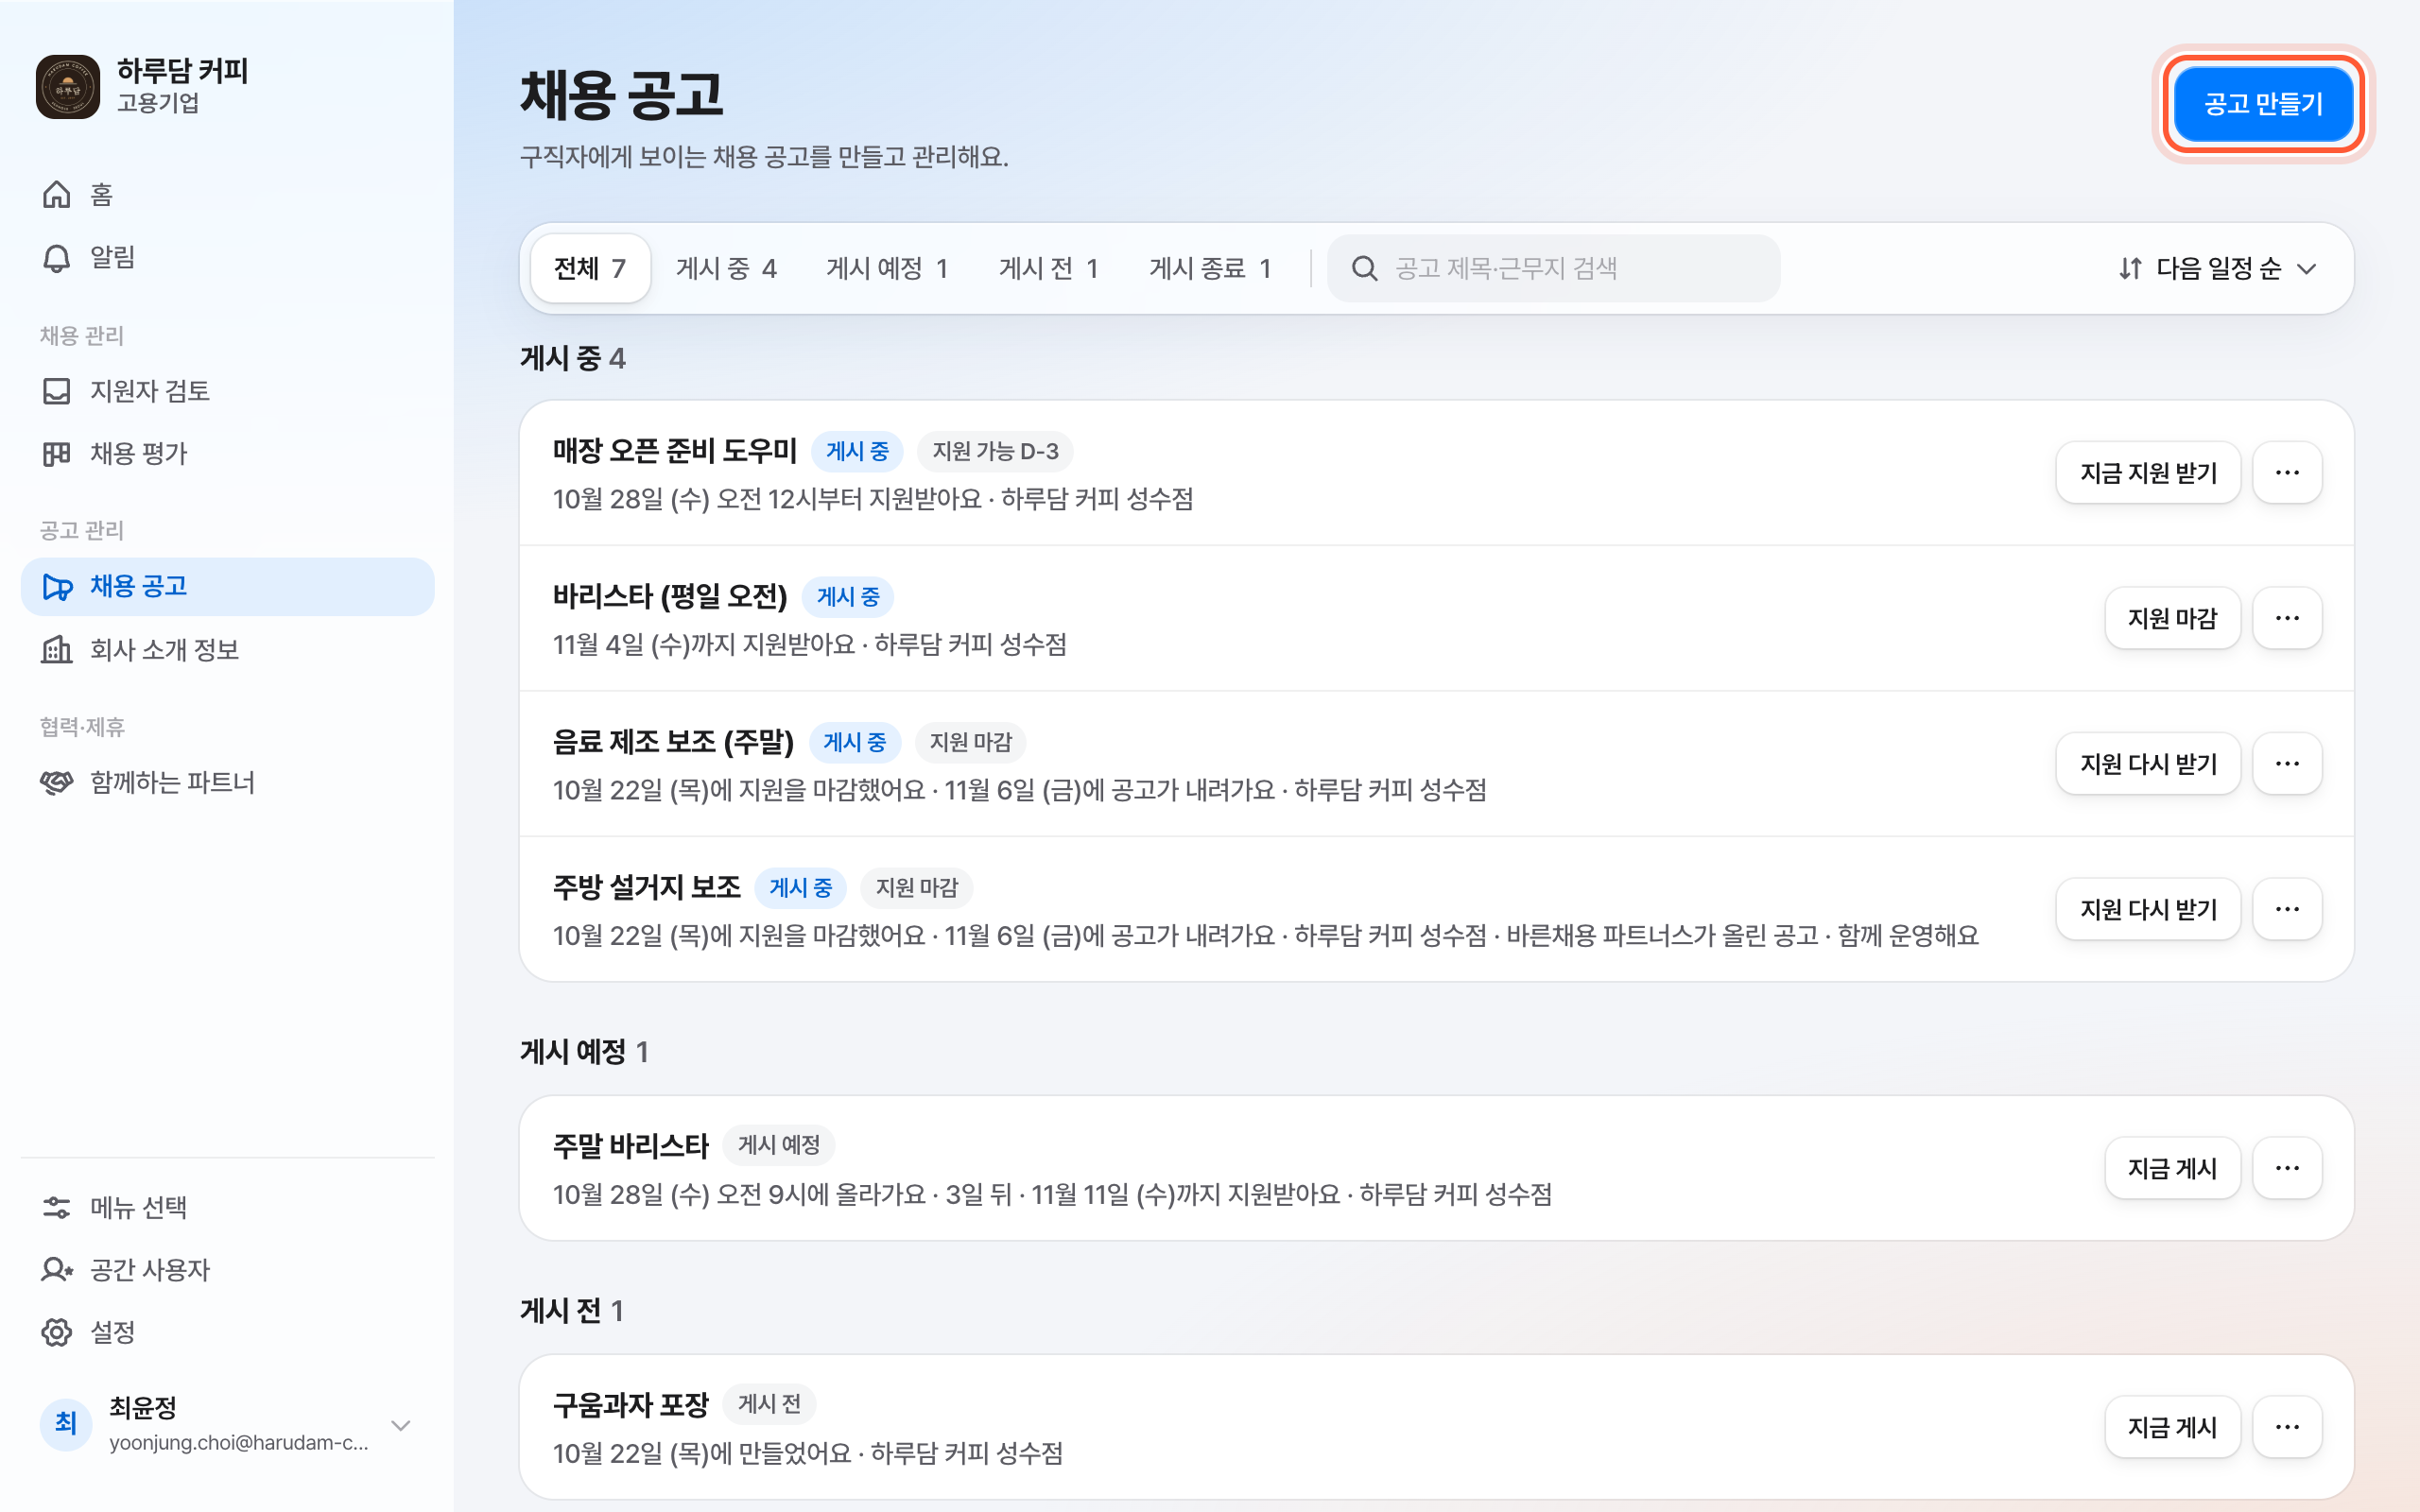Open more options for 매장 오픈 준비 도우미
Screen dimensions: 2420x1512
[2287, 473]
